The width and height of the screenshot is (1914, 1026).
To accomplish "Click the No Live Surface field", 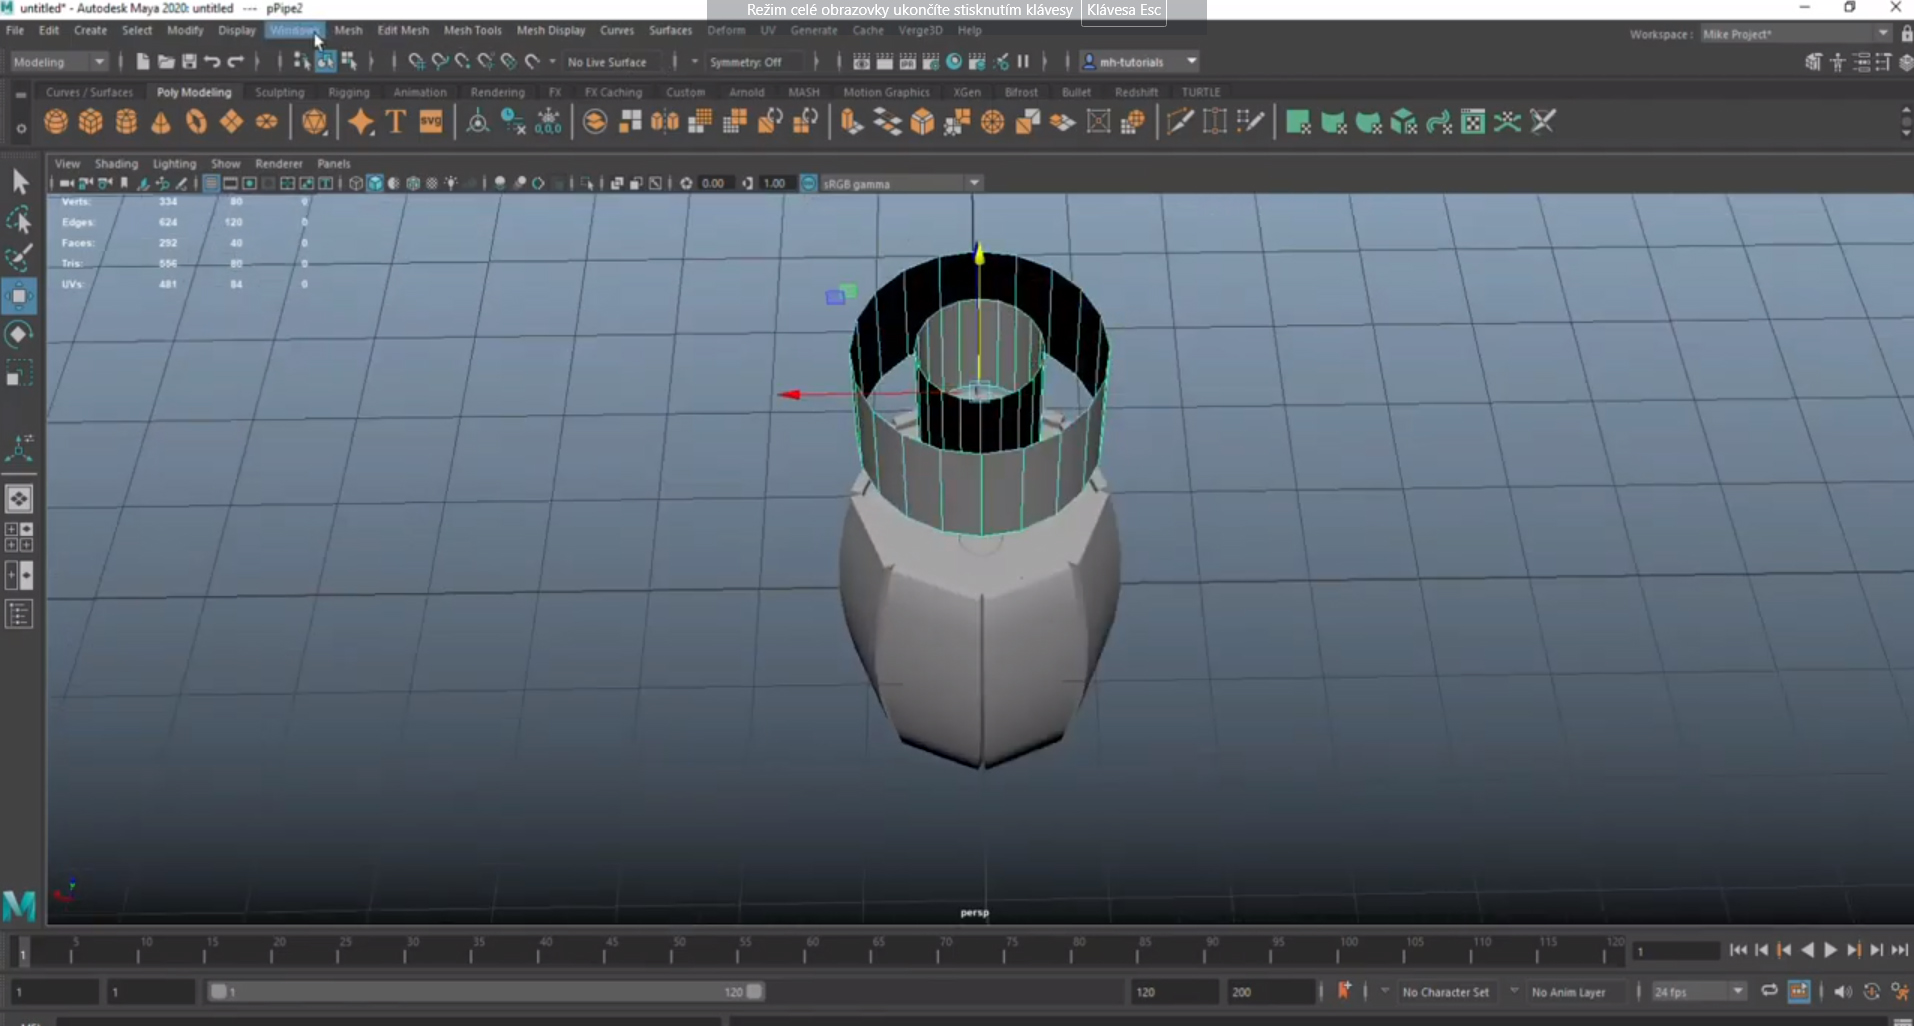I will coord(612,62).
